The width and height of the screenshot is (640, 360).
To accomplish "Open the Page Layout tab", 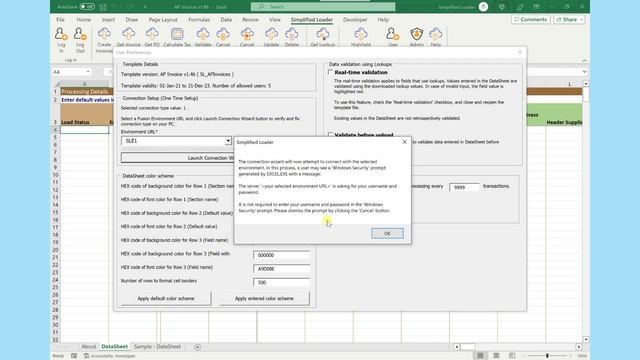I will point(163,20).
